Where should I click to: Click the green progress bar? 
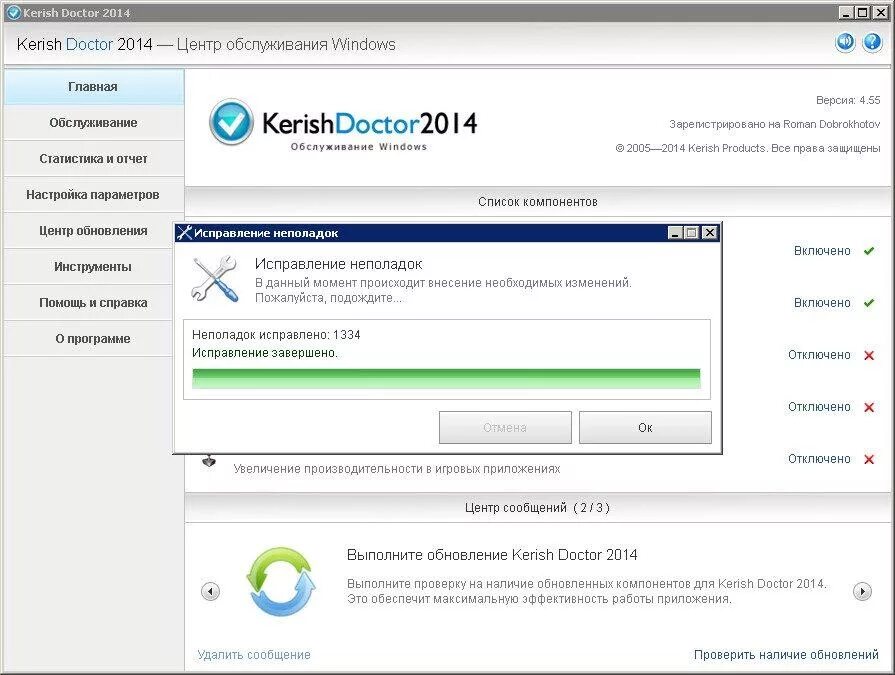446,379
